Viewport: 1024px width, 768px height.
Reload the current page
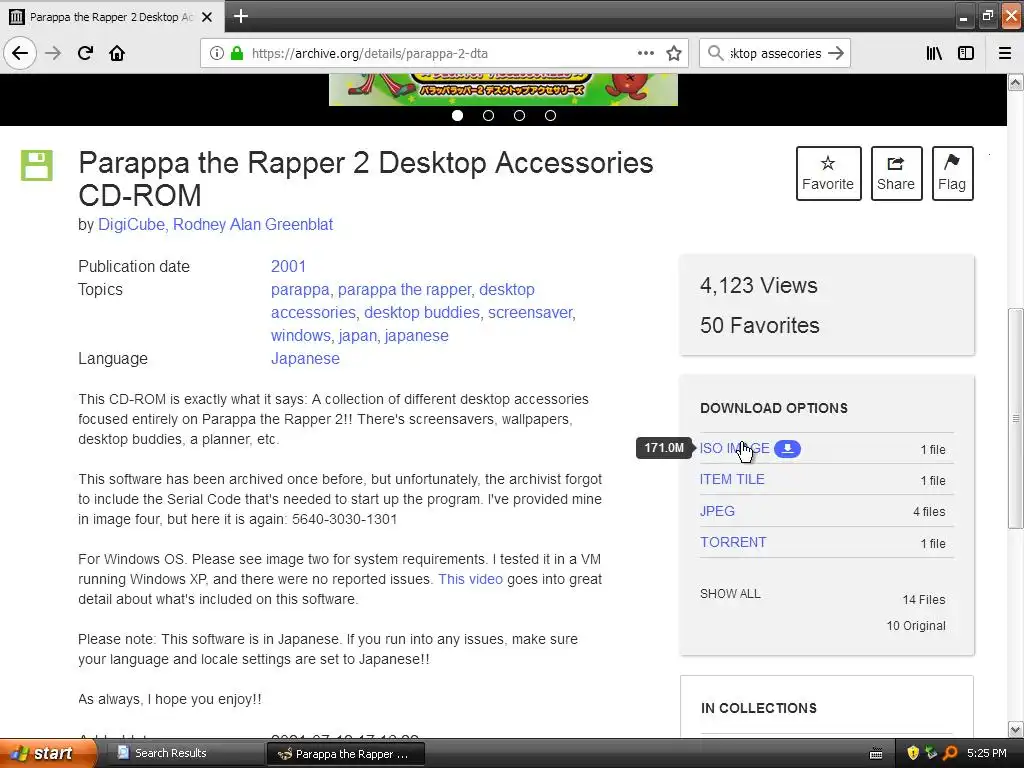click(85, 53)
